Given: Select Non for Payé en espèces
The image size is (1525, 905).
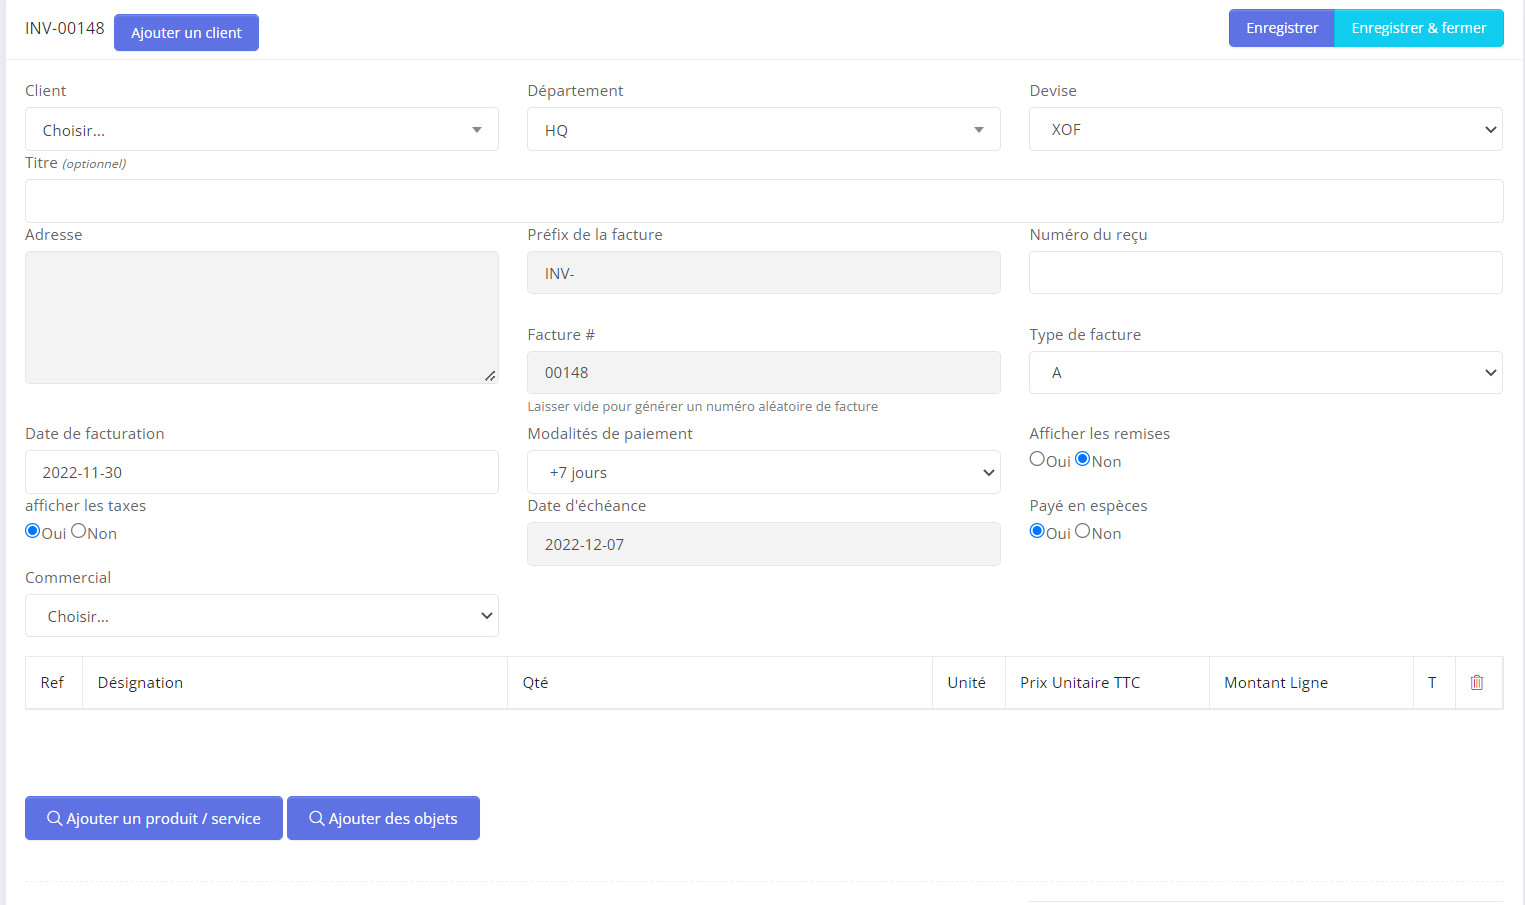Looking at the screenshot, I should tap(1083, 531).
